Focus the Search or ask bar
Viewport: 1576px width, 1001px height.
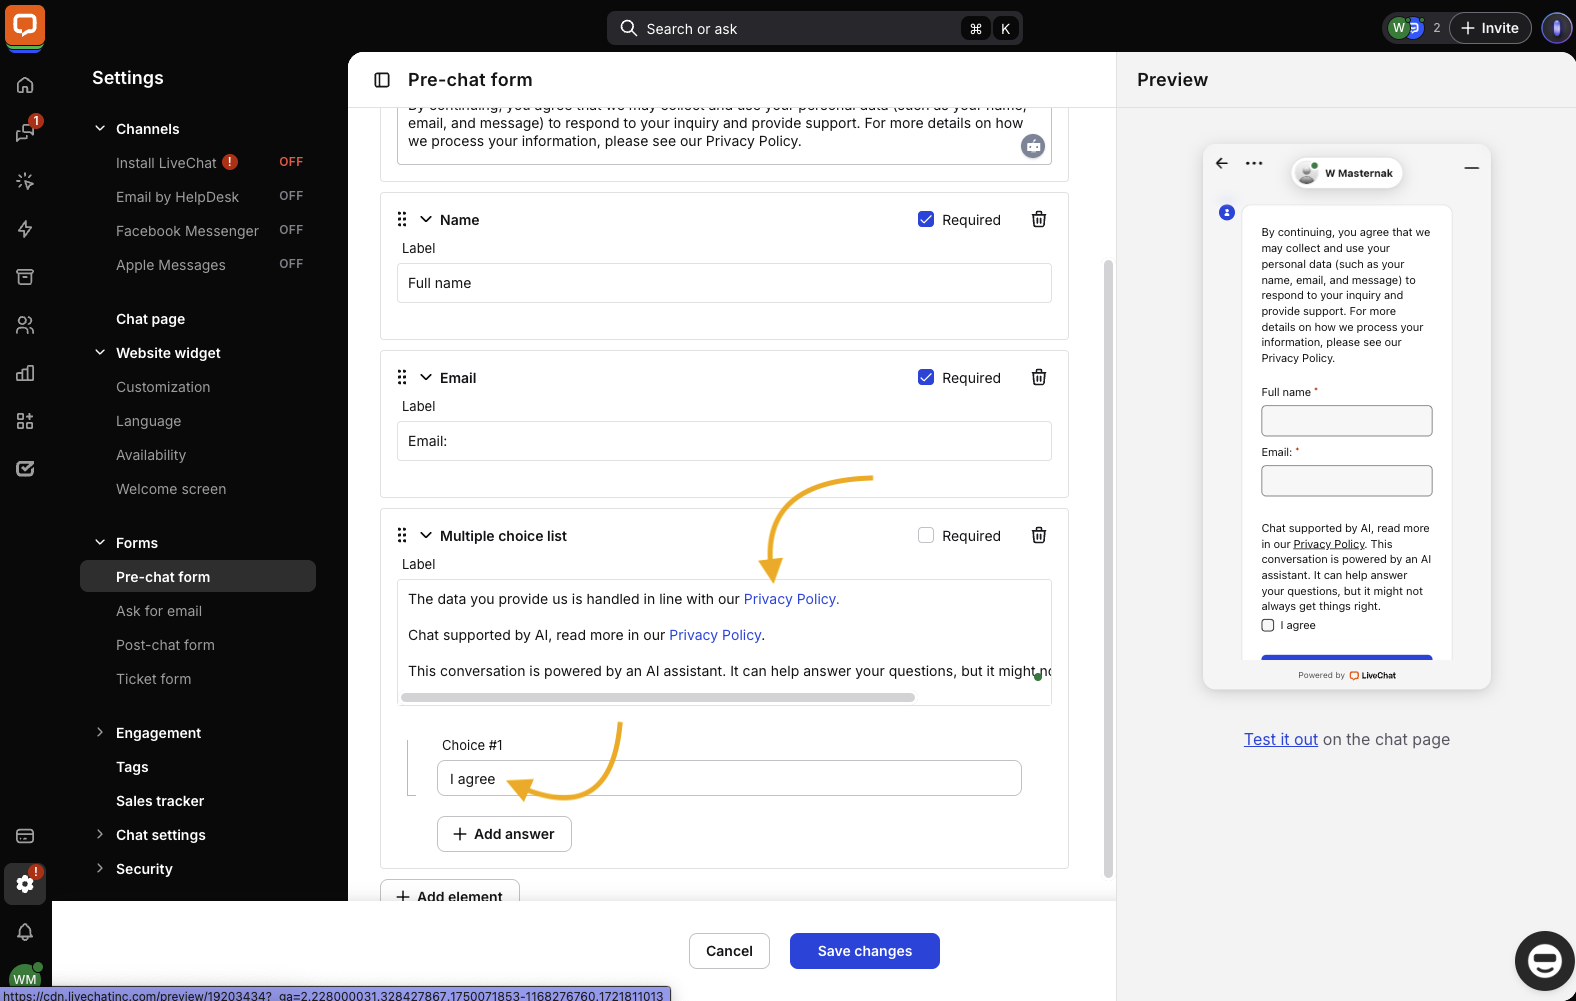(814, 28)
